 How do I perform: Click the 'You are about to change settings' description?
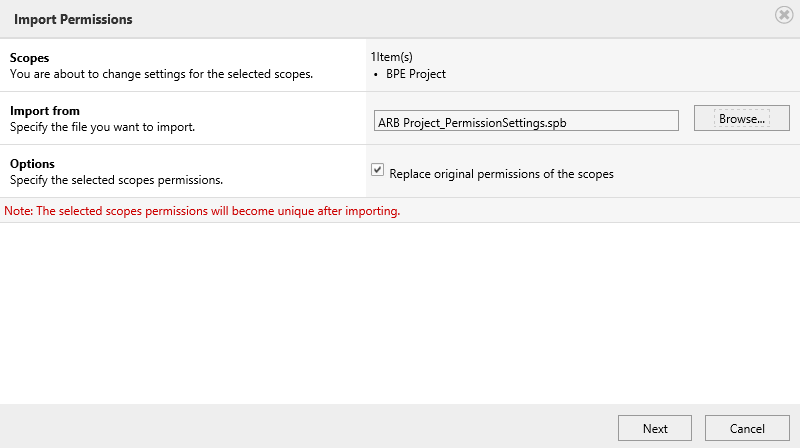(161, 74)
